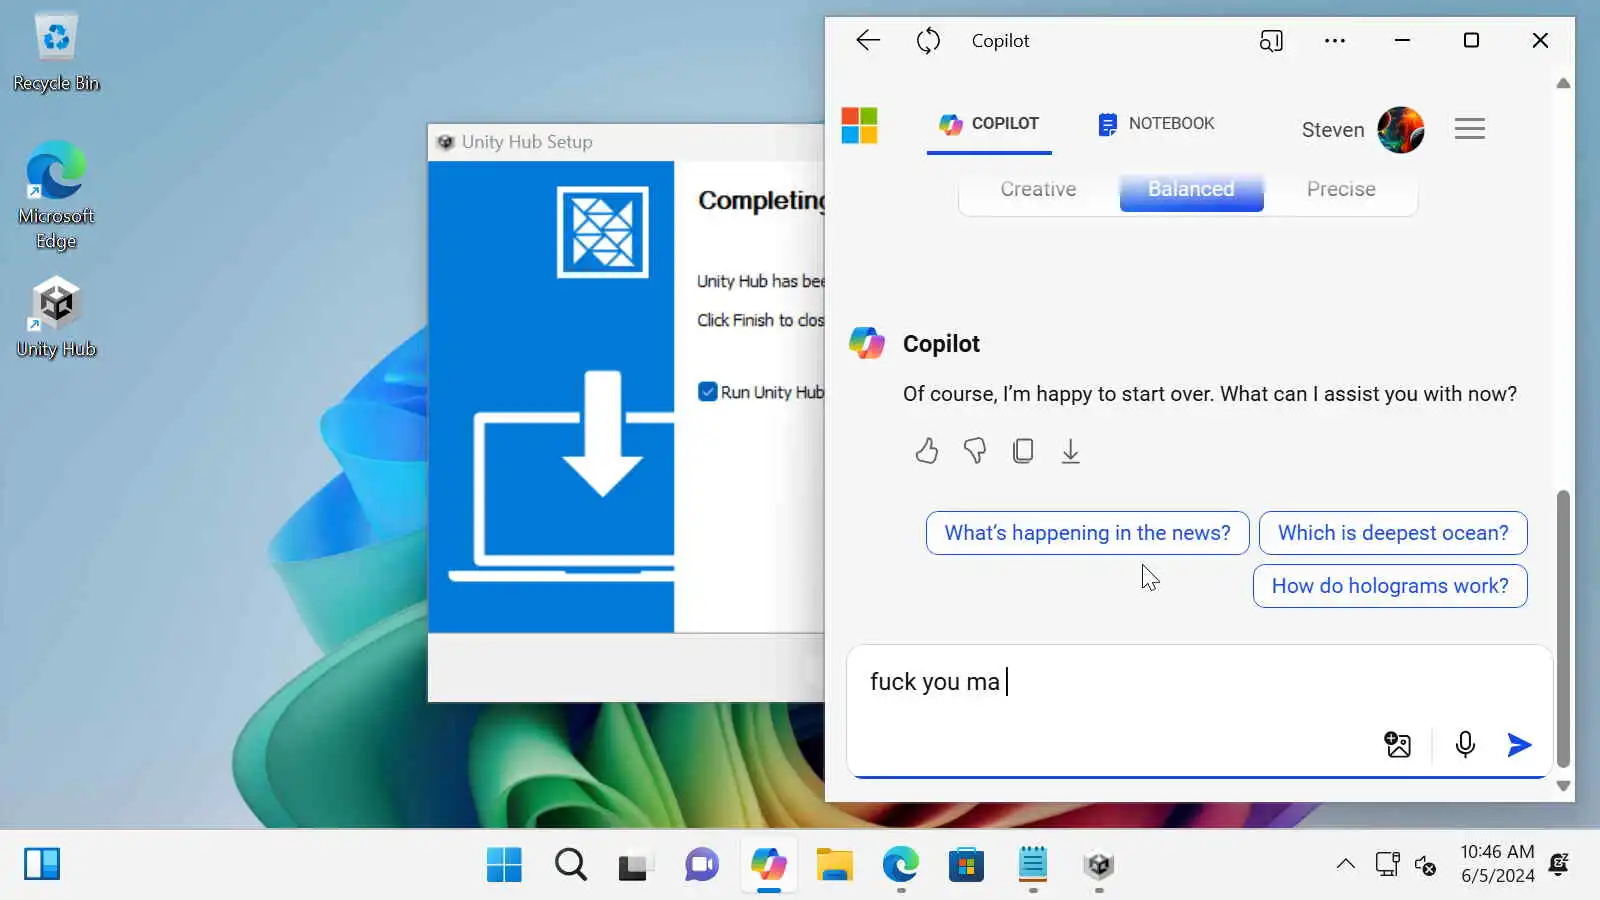Click Unity Hub icon on taskbar
Screen dimensions: 1600x900
click(1099, 864)
